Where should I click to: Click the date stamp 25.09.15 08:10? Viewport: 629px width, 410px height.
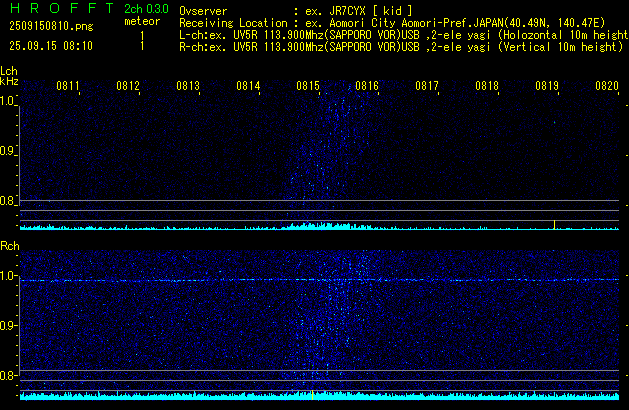(51, 46)
